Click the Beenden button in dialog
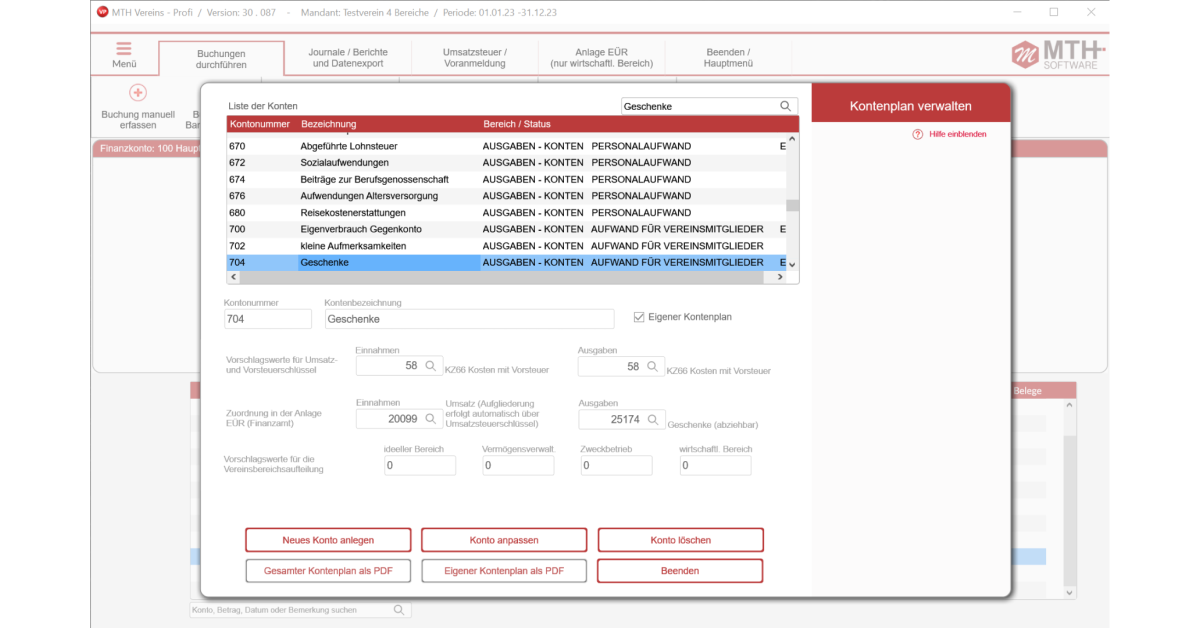1200x628 pixels. click(x=680, y=571)
